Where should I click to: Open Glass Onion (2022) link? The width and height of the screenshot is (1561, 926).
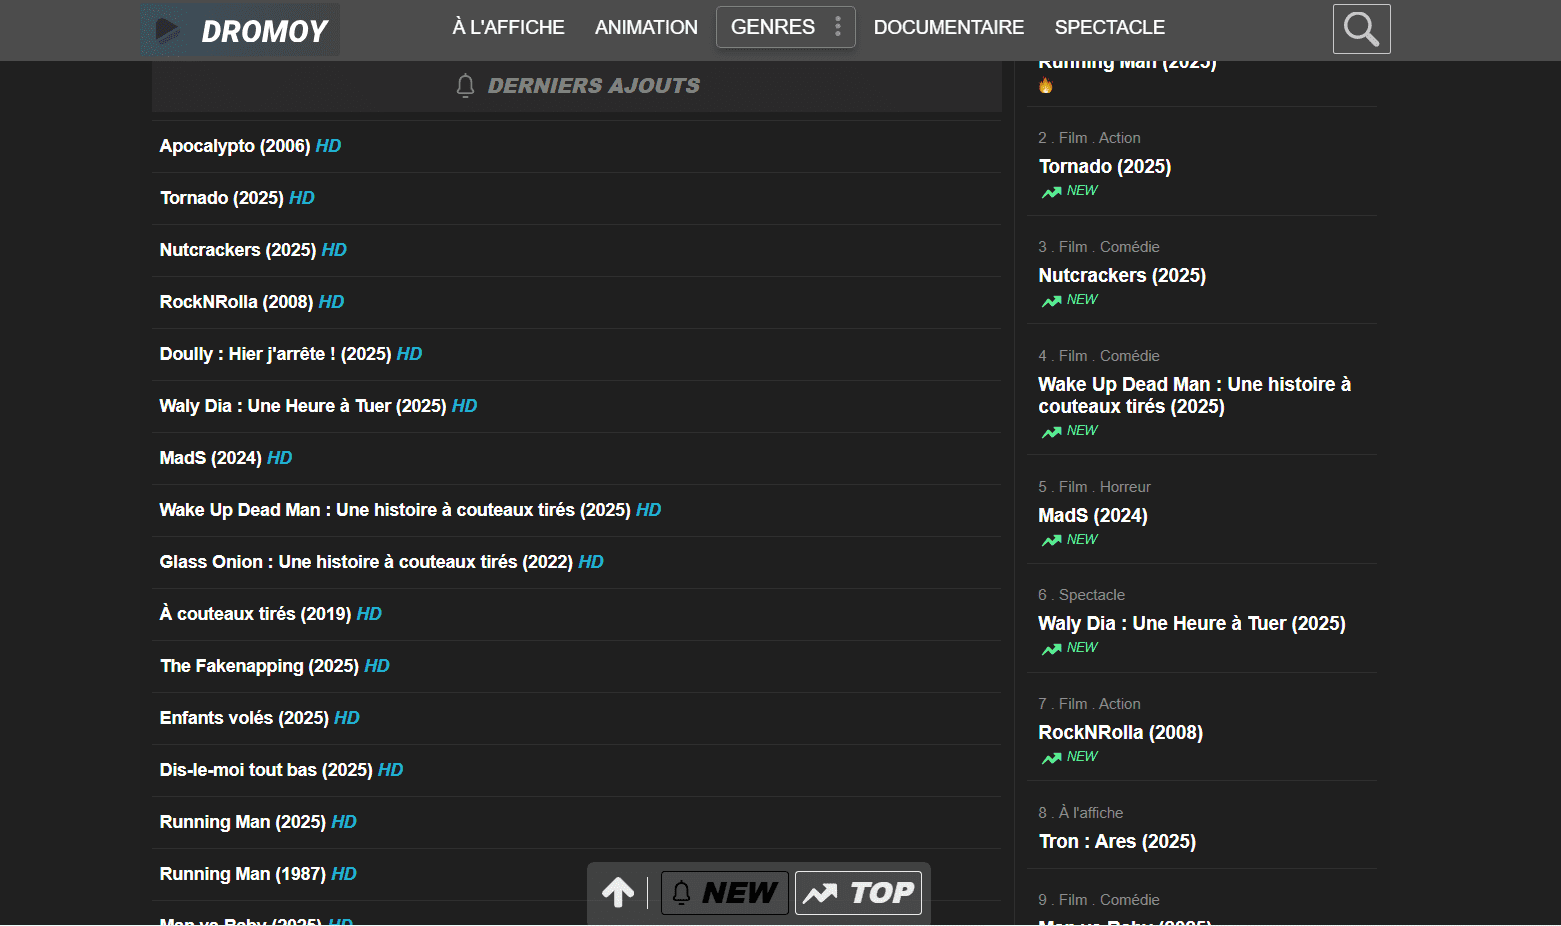coord(366,562)
